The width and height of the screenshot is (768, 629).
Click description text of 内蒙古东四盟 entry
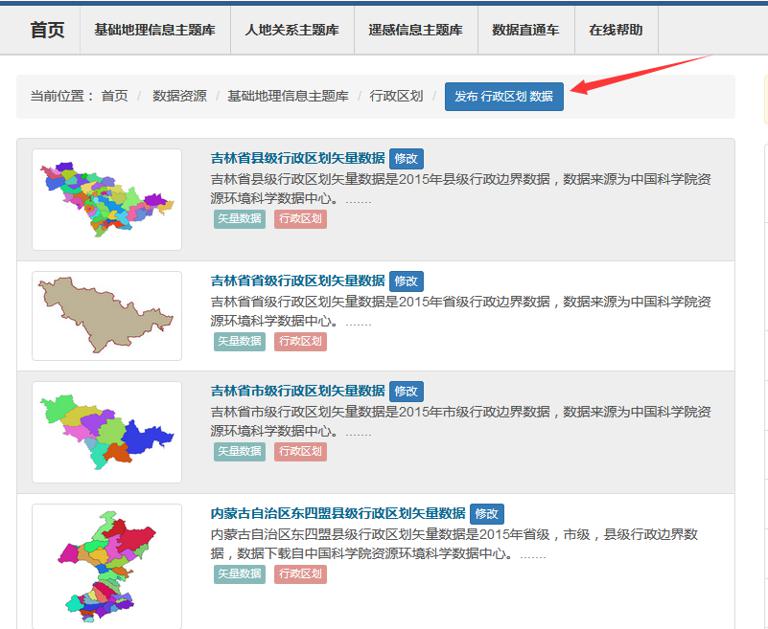(454, 544)
